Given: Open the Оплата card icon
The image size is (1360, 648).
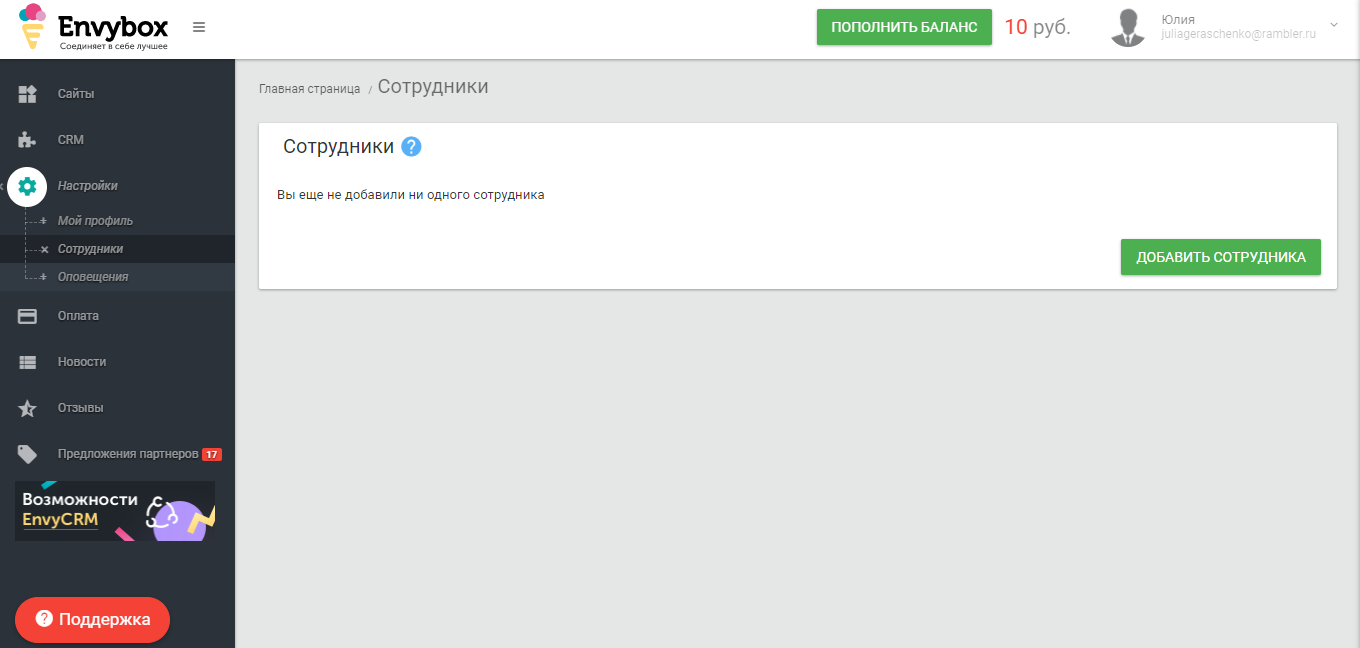Looking at the screenshot, I should (28, 316).
